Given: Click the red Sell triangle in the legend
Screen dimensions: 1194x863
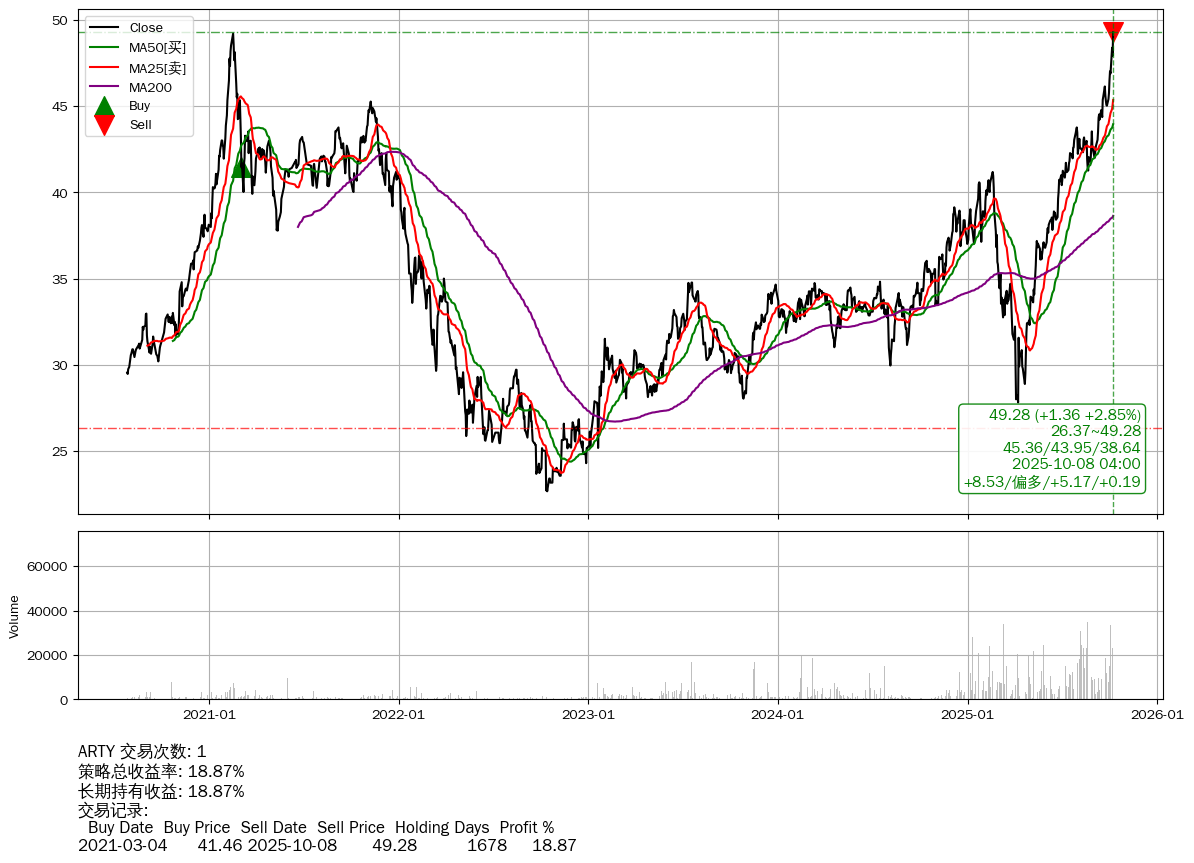Looking at the screenshot, I should pos(104,125).
